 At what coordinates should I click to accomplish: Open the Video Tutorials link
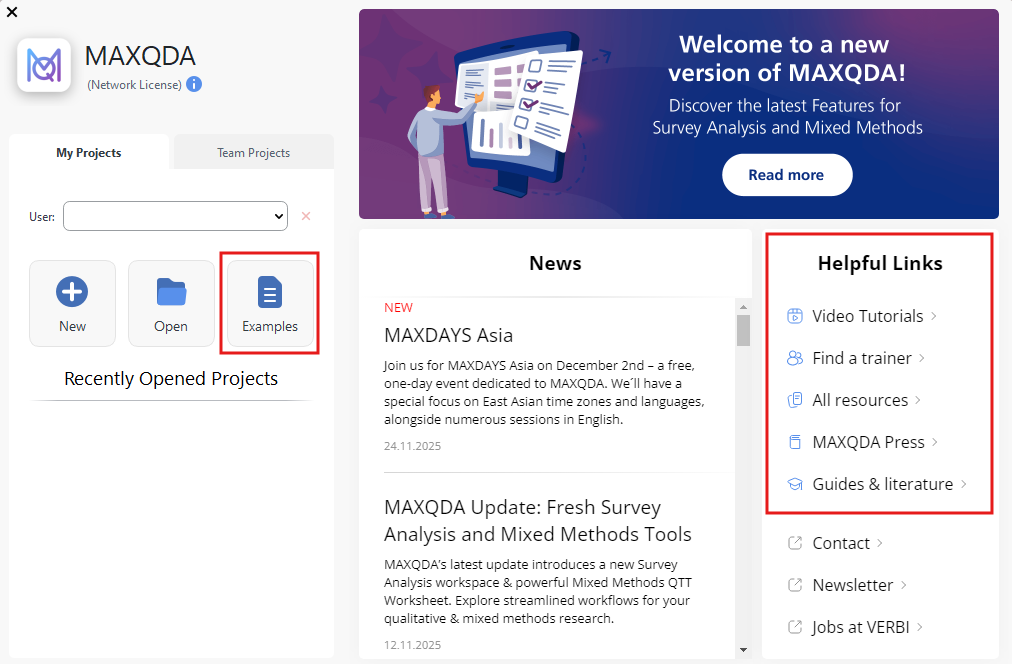pyautogui.click(x=868, y=316)
